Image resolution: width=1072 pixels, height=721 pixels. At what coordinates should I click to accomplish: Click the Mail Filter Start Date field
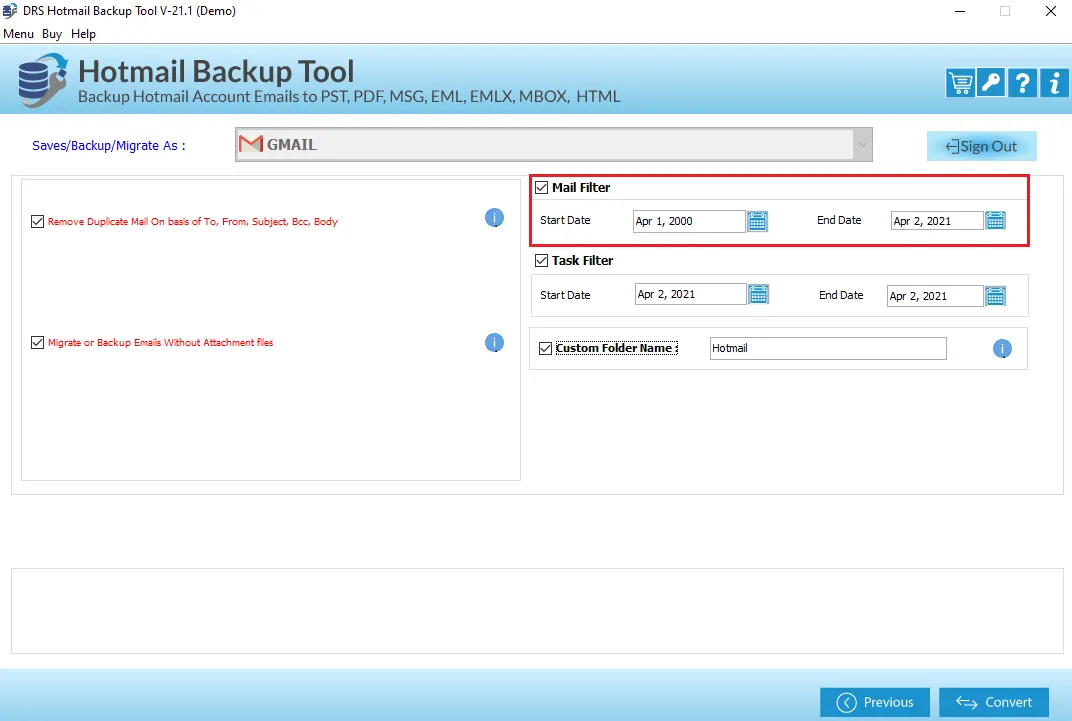[x=689, y=221]
